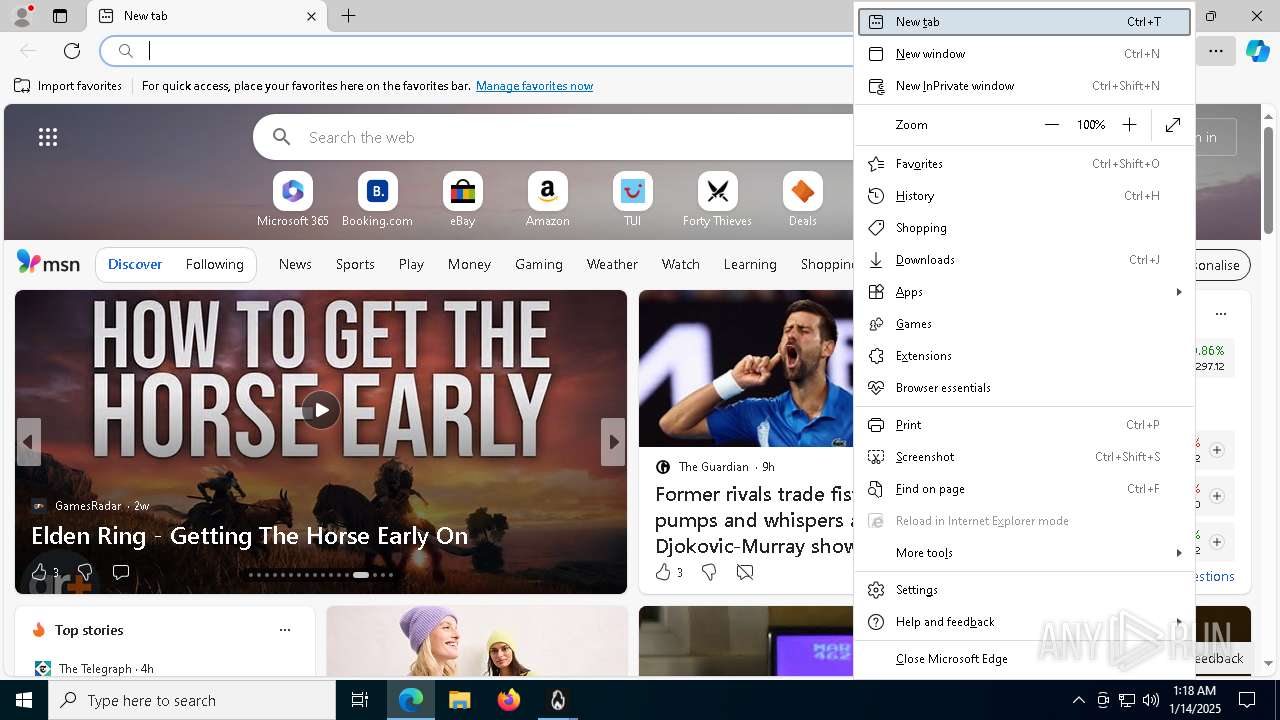The image size is (1280, 720).
Task: Click Import favorites button
Action: tap(68, 86)
